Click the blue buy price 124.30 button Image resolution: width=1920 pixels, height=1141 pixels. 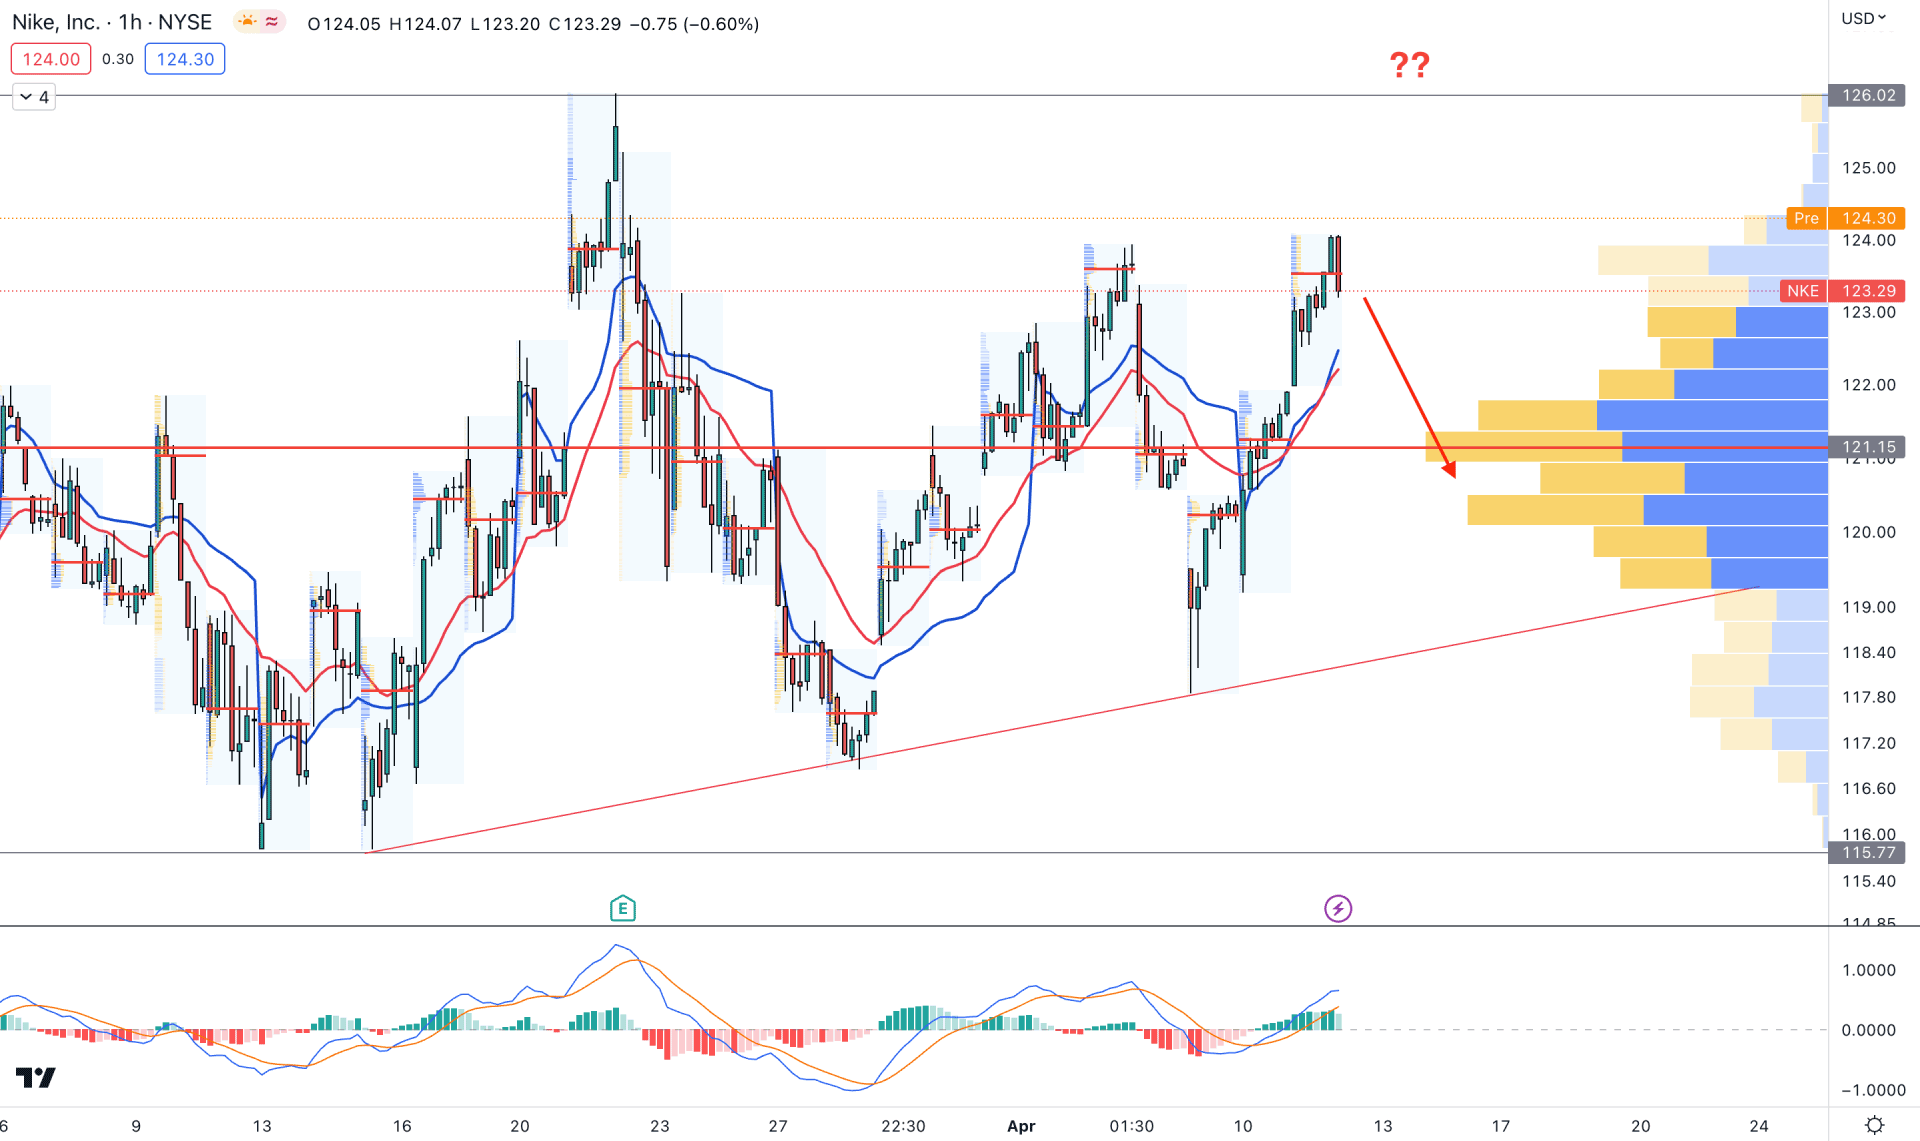coord(185,59)
